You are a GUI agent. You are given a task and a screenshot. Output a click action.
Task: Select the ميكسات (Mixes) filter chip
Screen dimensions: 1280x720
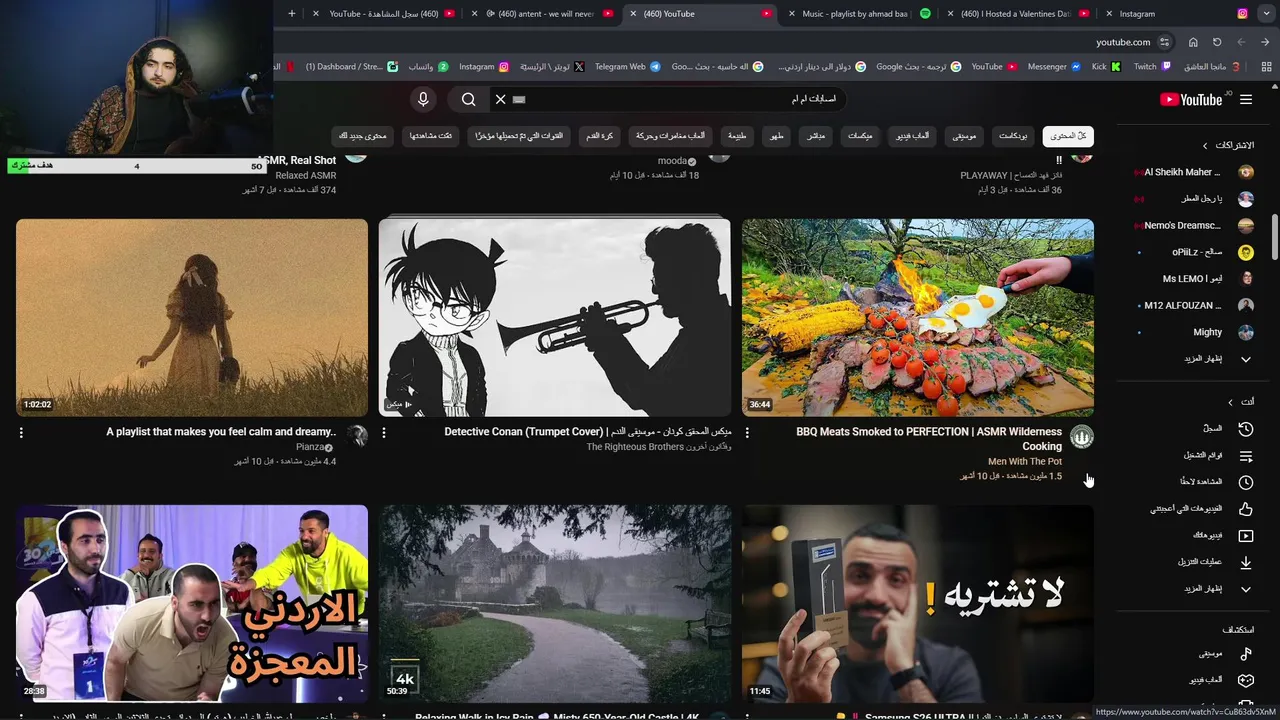tap(860, 136)
